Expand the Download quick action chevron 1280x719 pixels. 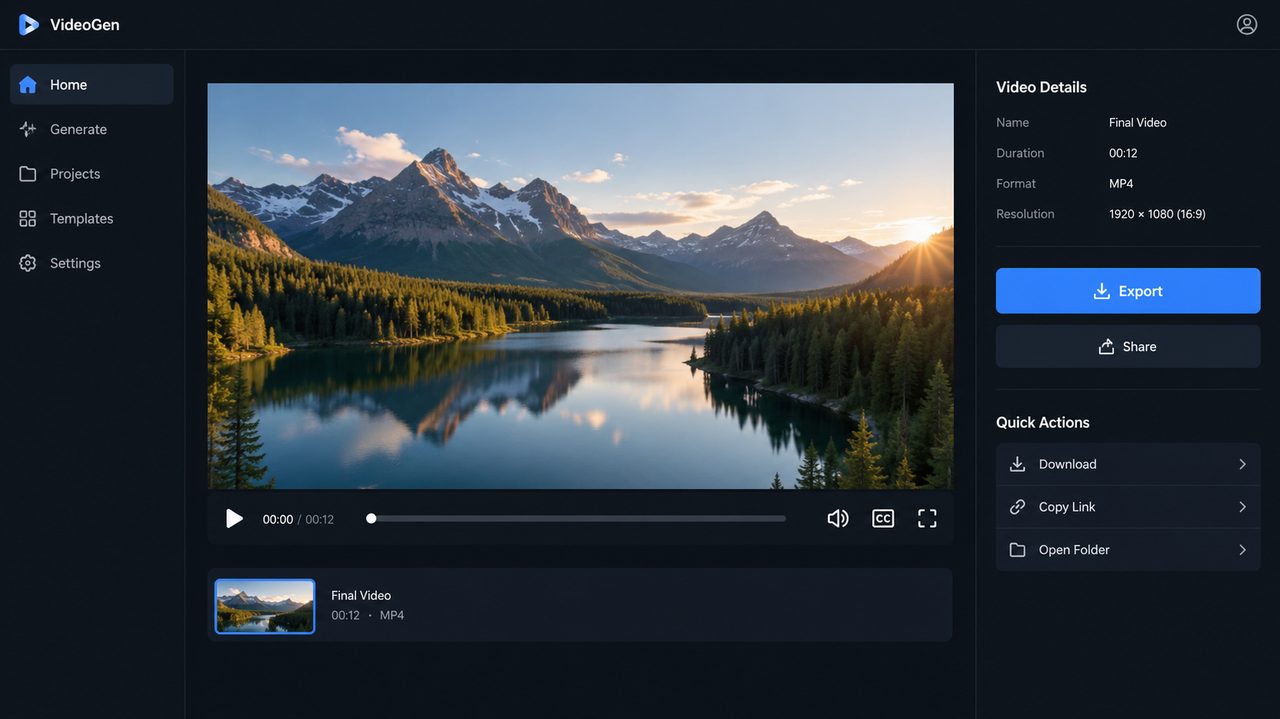click(1242, 464)
